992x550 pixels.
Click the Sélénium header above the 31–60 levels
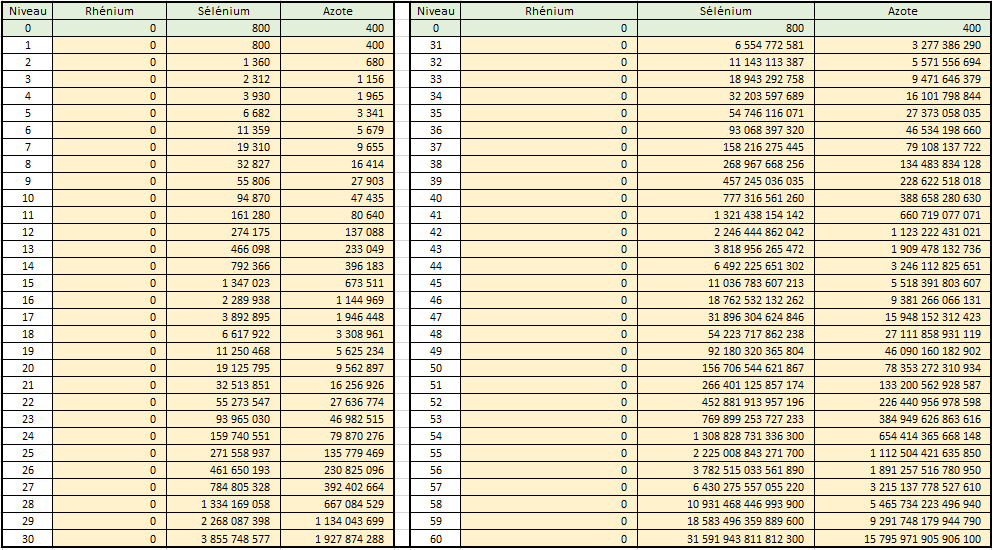point(725,11)
